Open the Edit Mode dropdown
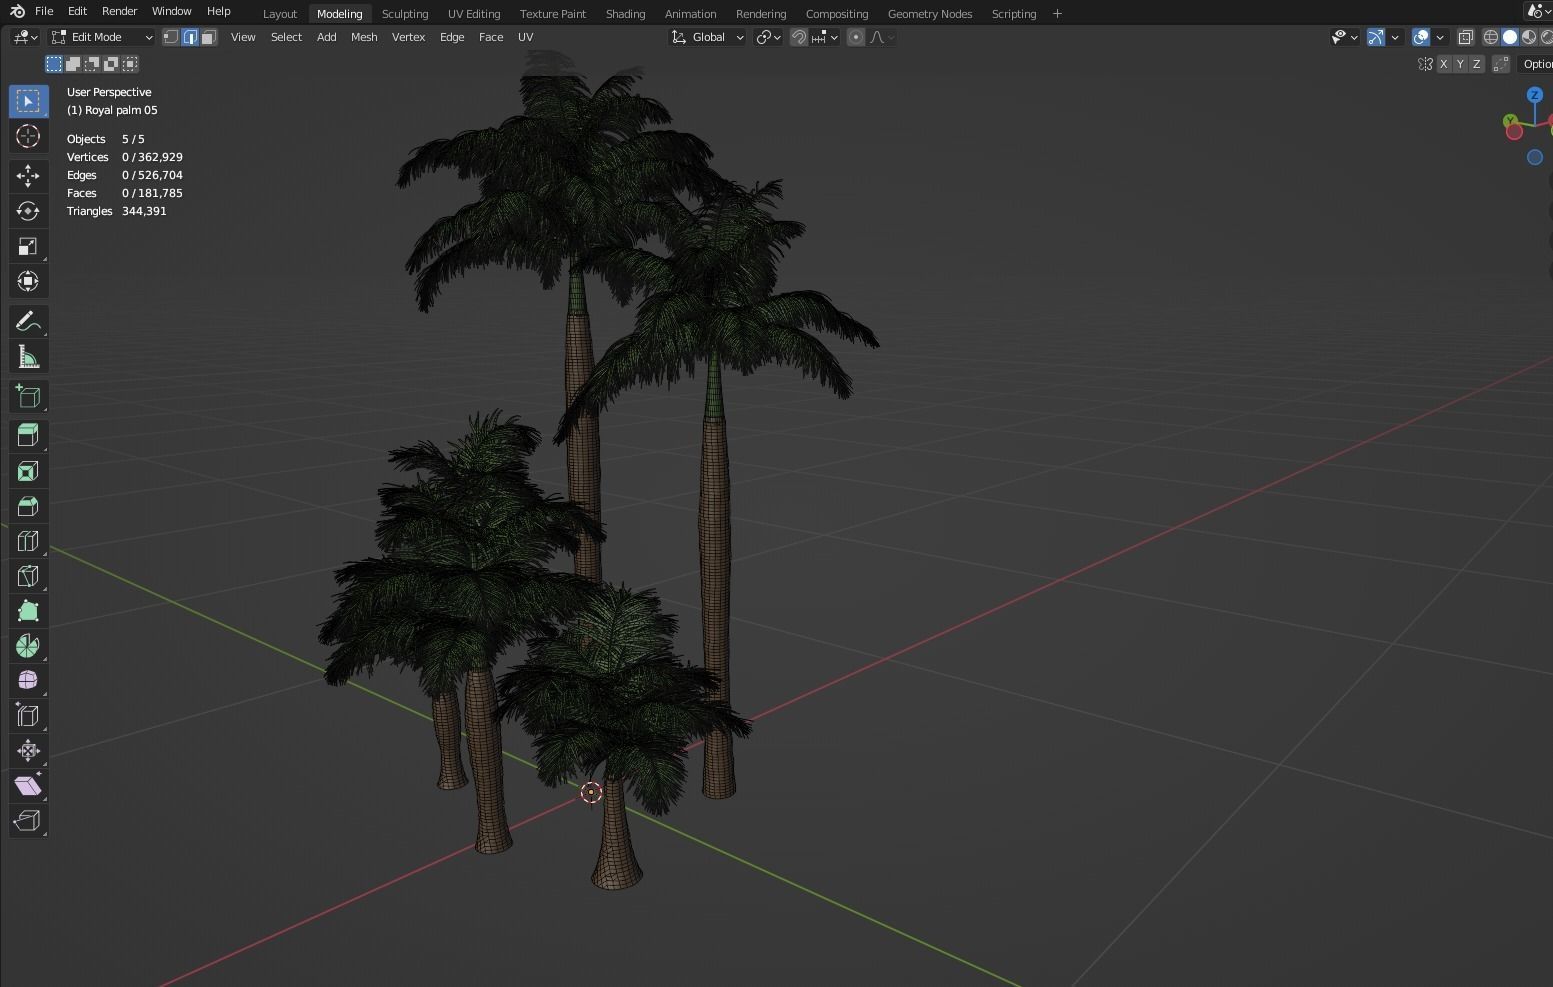Screen dimensions: 1553x987 [x=100, y=37]
